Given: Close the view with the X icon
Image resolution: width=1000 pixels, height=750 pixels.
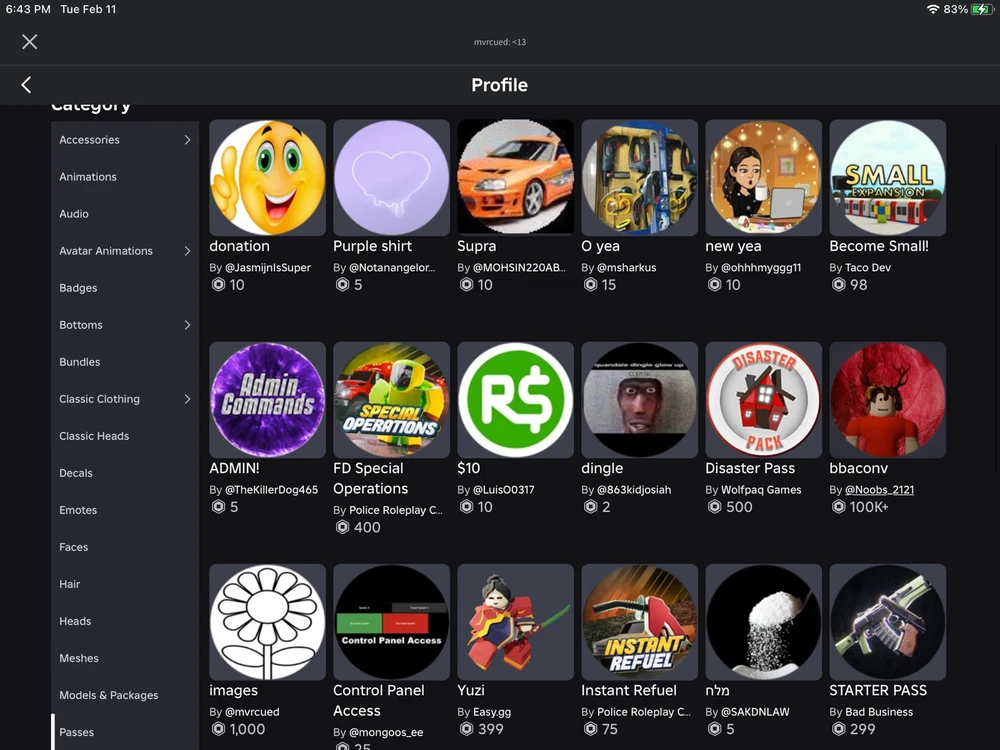Looking at the screenshot, I should pos(29,41).
